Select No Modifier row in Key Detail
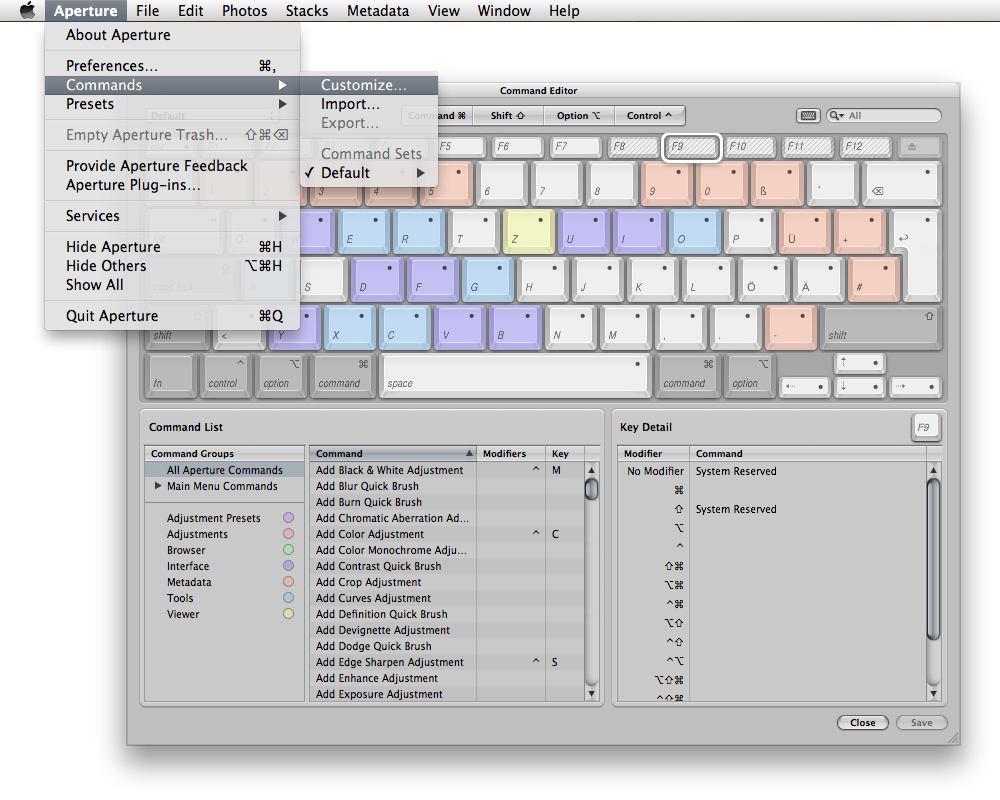 (772, 471)
